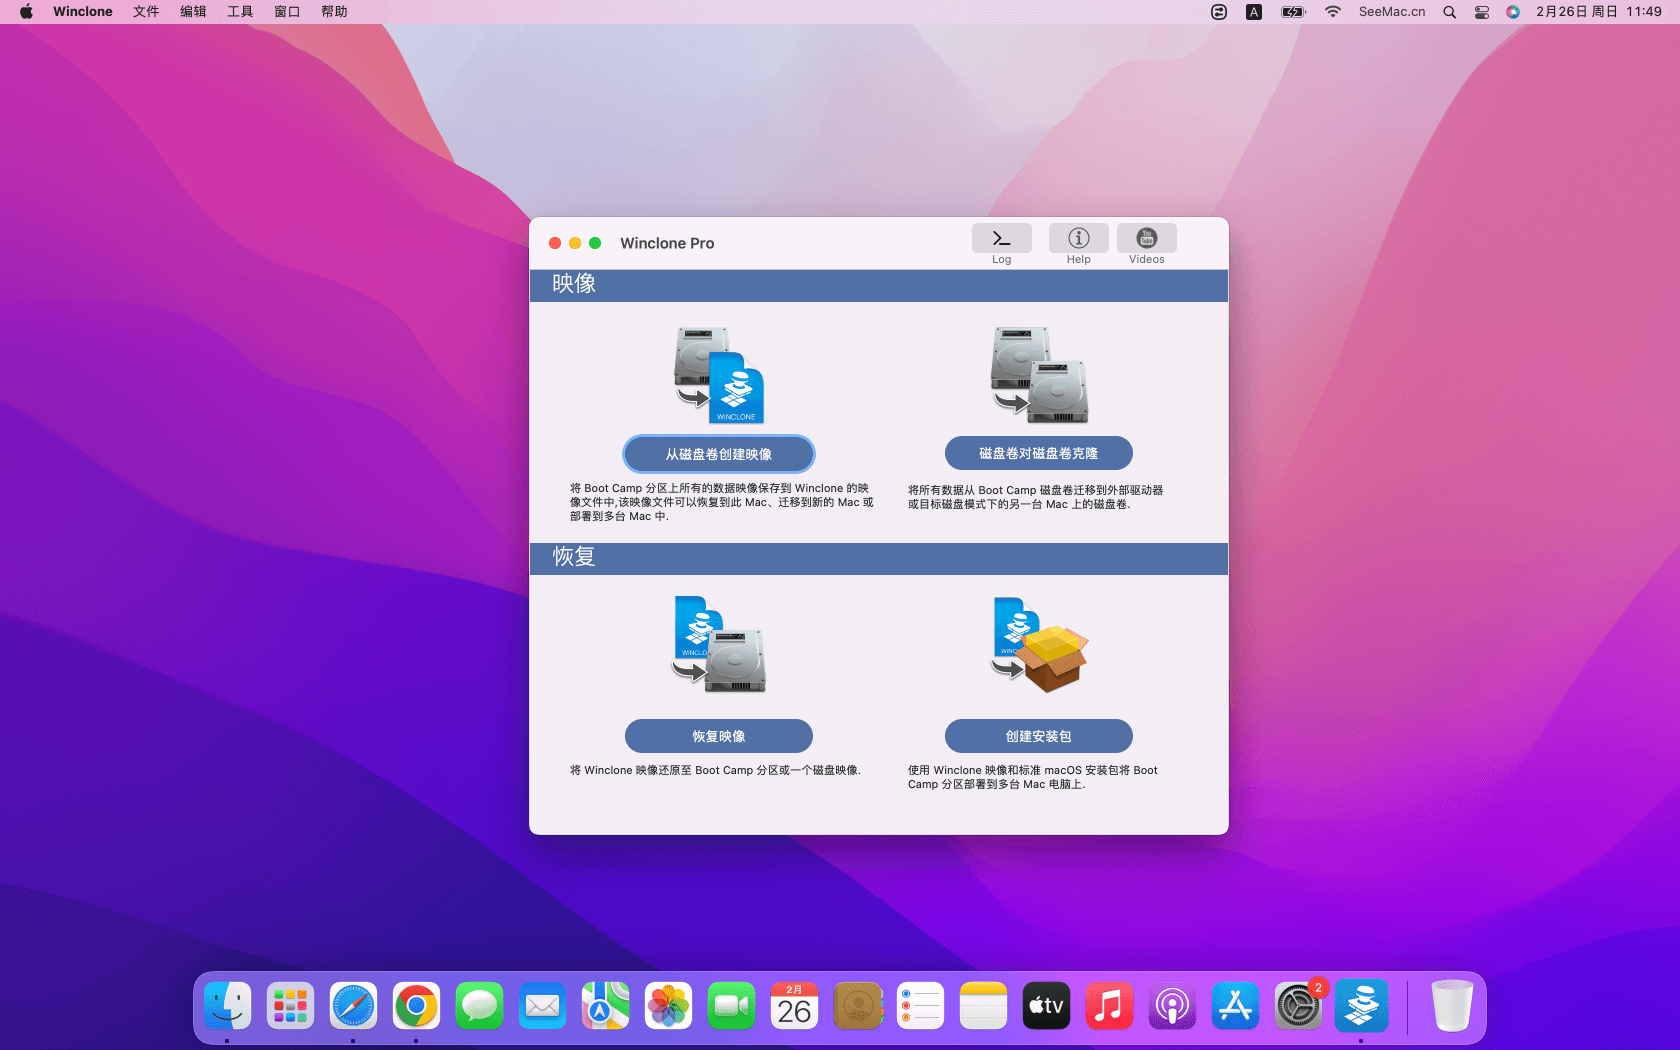
Task: Click the restore image to disk icon
Action: tap(719, 645)
